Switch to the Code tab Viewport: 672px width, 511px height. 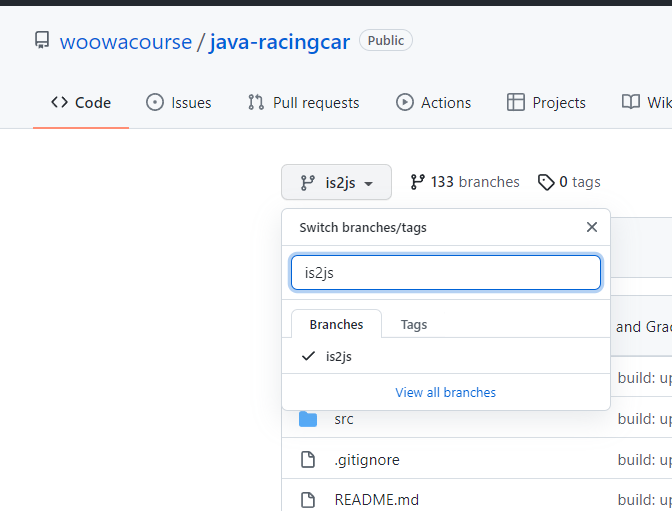(x=81, y=103)
